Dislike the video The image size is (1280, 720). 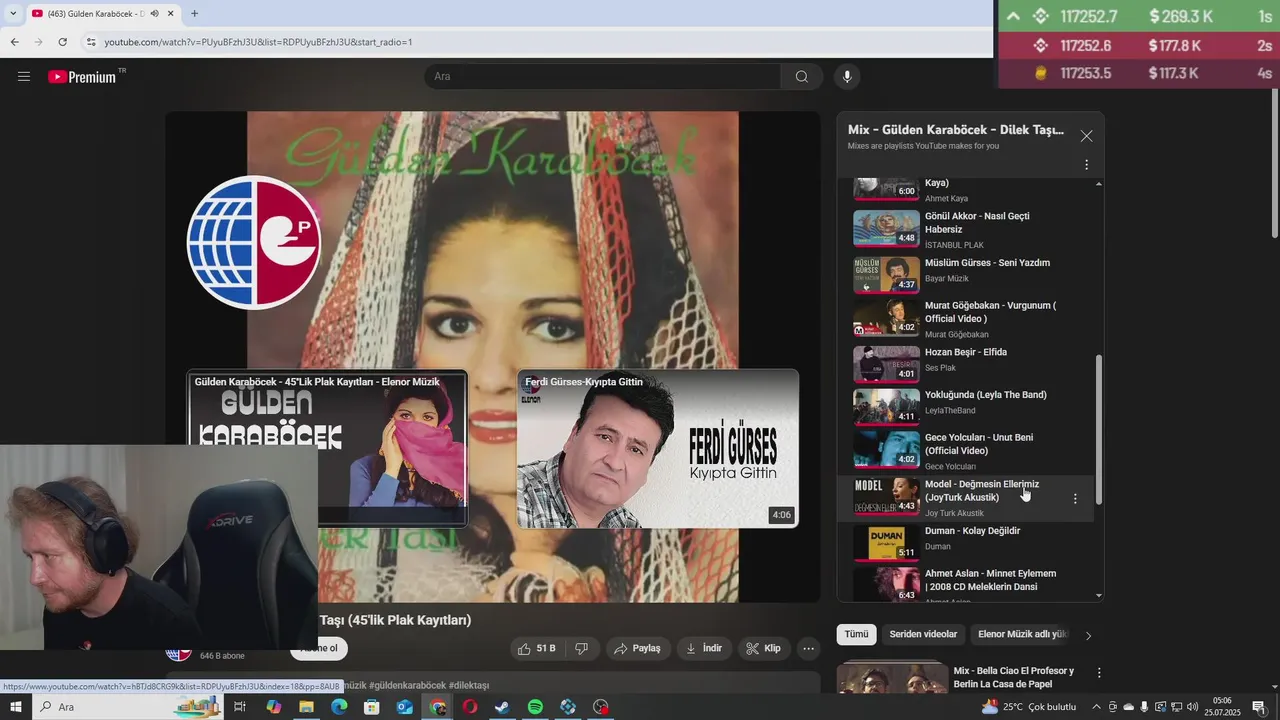(x=581, y=648)
